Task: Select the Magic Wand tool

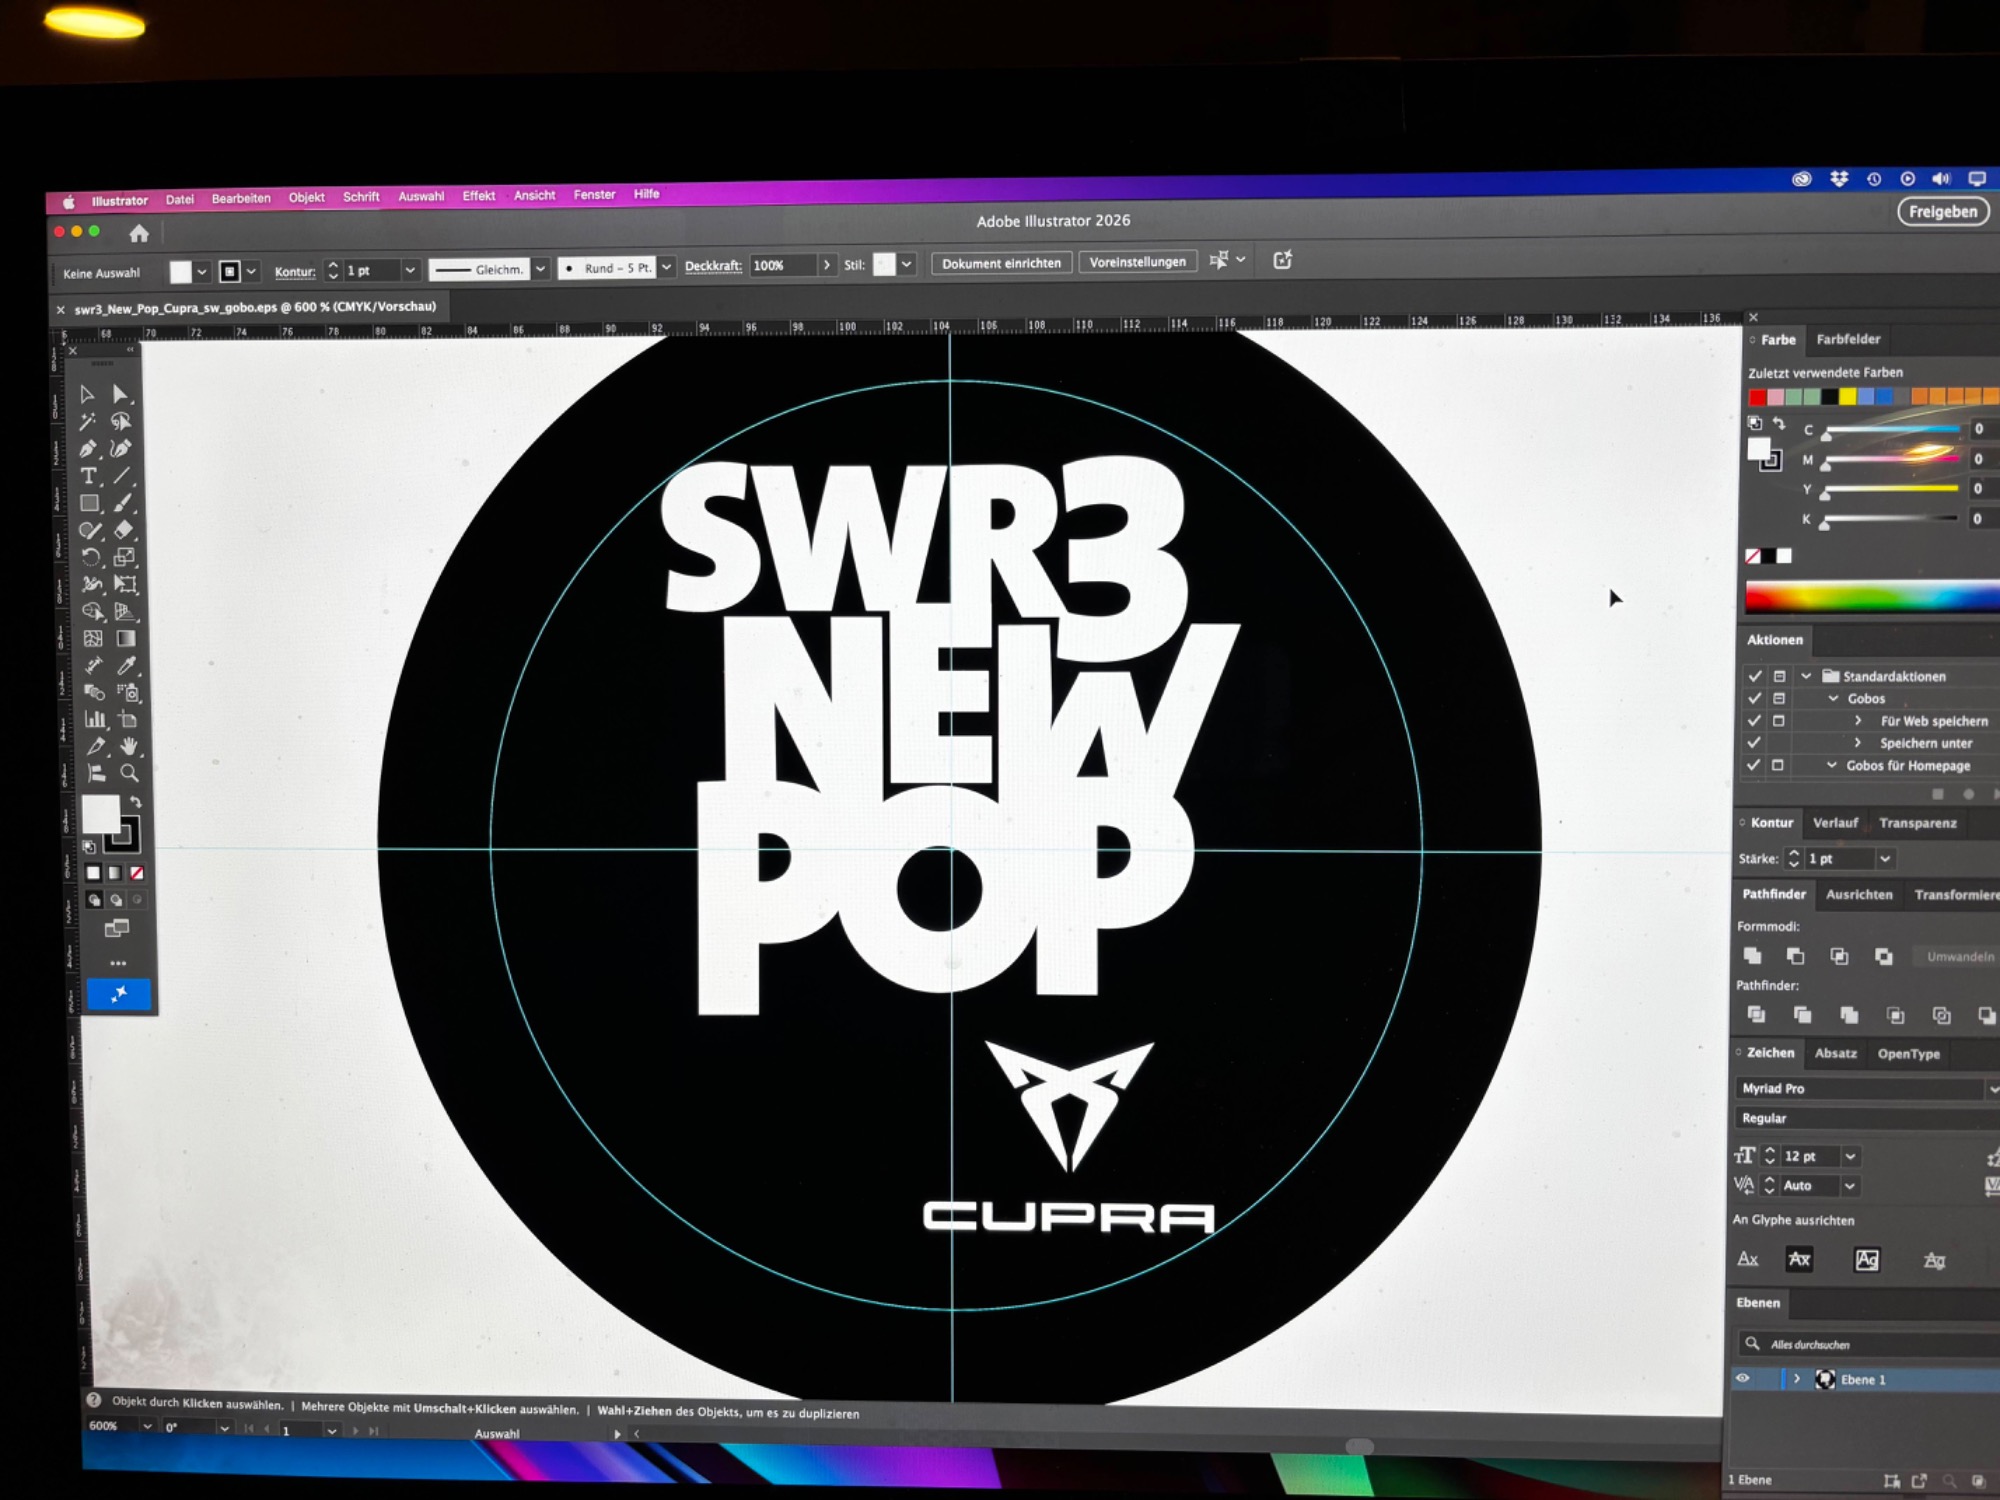Action: 88,422
